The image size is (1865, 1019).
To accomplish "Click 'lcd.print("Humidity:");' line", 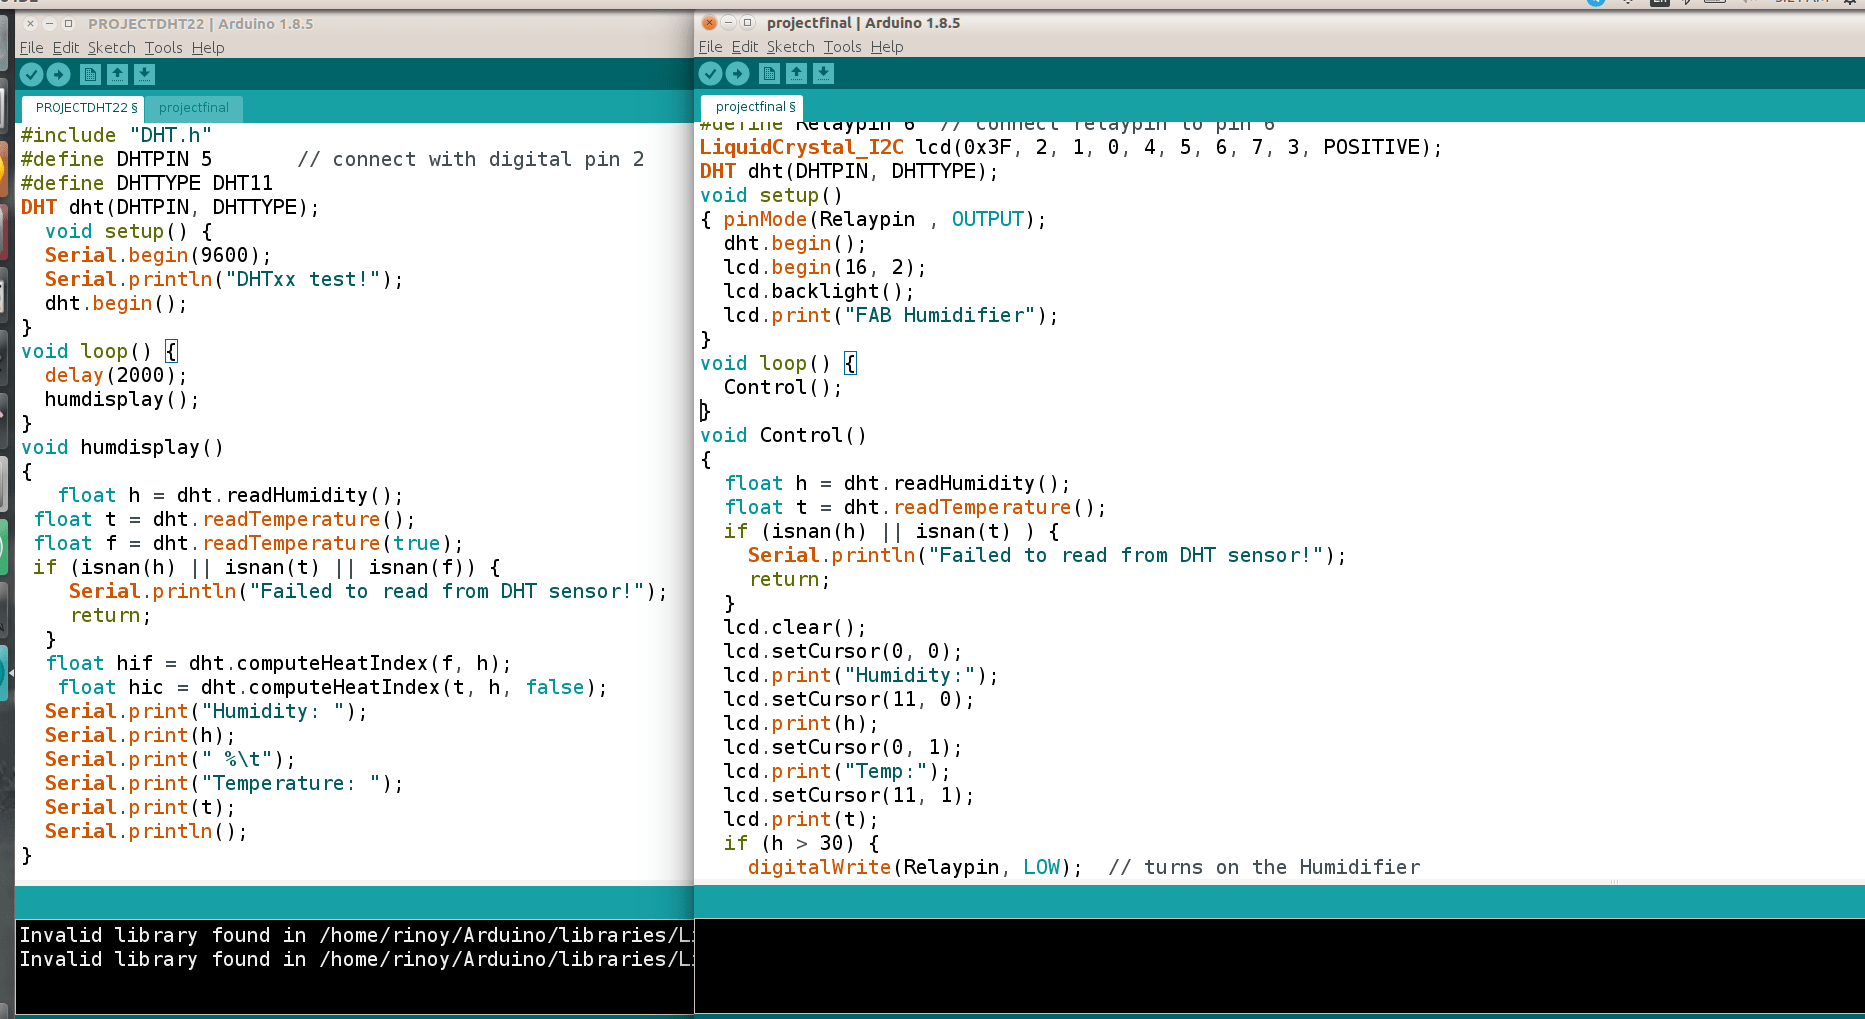I will 861,675.
